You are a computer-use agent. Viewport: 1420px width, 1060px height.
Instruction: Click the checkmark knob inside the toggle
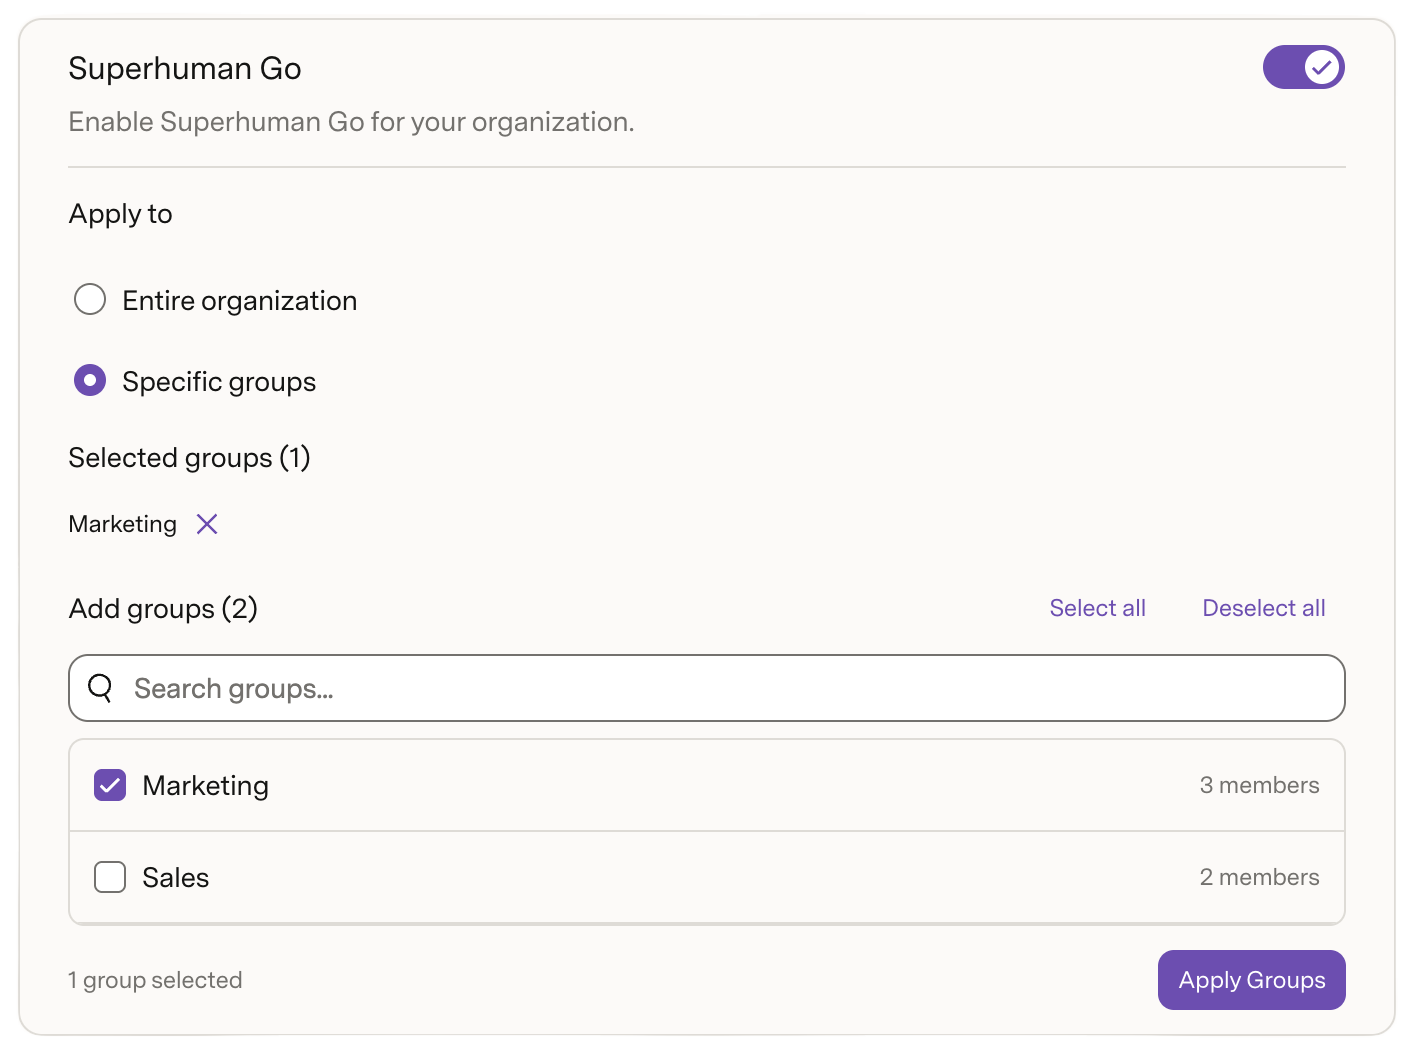point(1322,67)
